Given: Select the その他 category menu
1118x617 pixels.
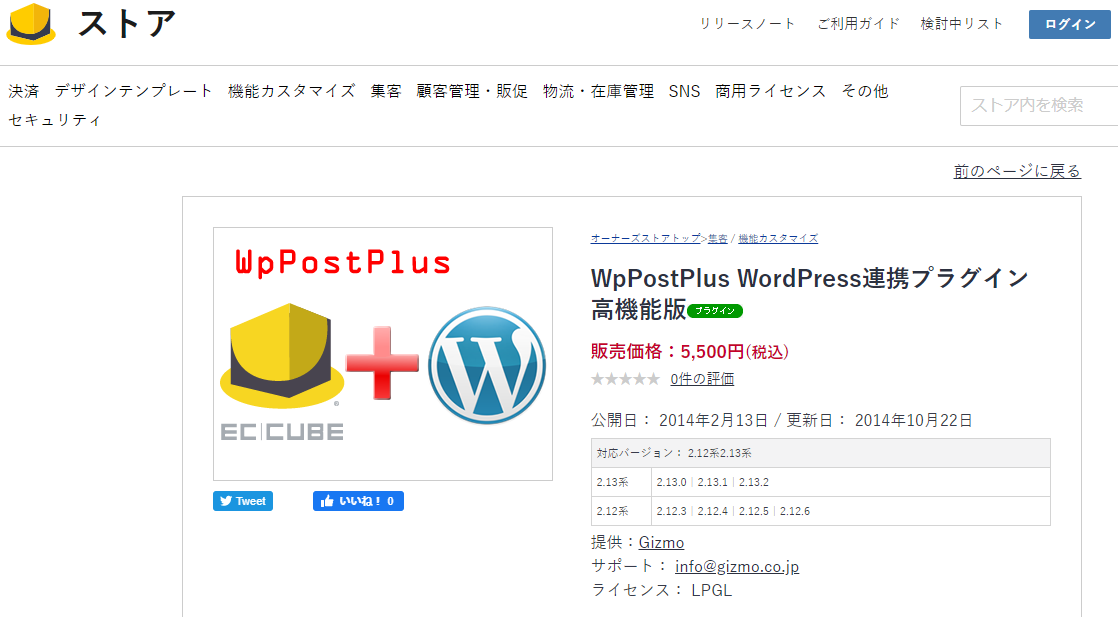Looking at the screenshot, I should (x=865, y=91).
